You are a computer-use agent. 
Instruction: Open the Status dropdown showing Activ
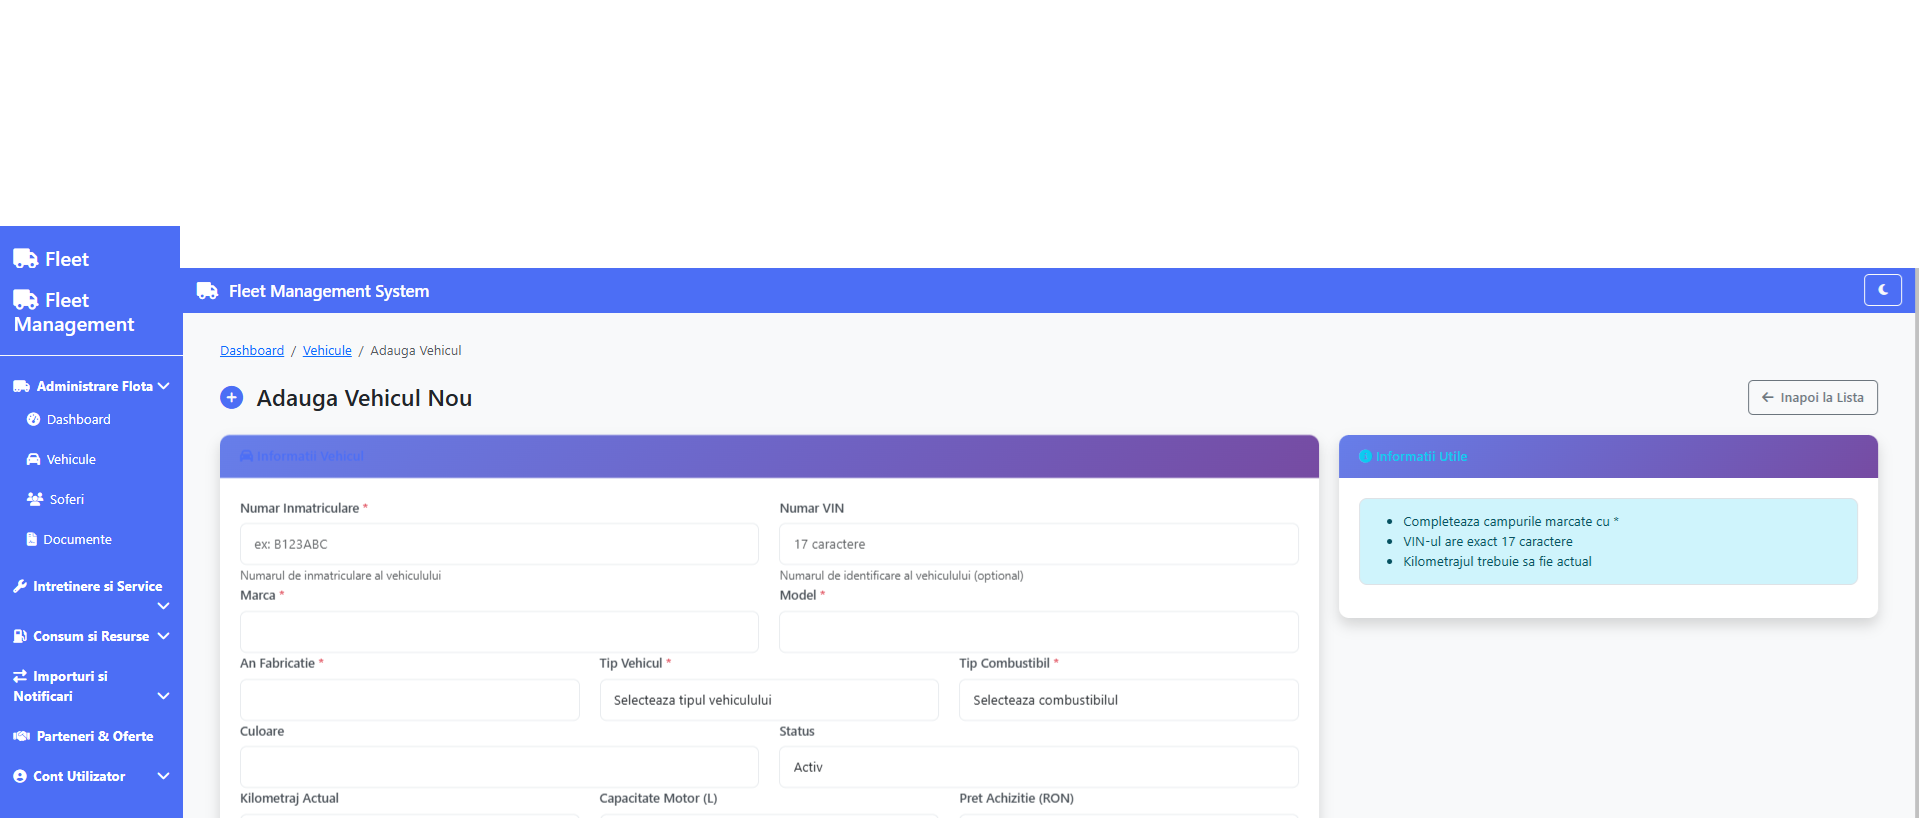[x=1037, y=767]
